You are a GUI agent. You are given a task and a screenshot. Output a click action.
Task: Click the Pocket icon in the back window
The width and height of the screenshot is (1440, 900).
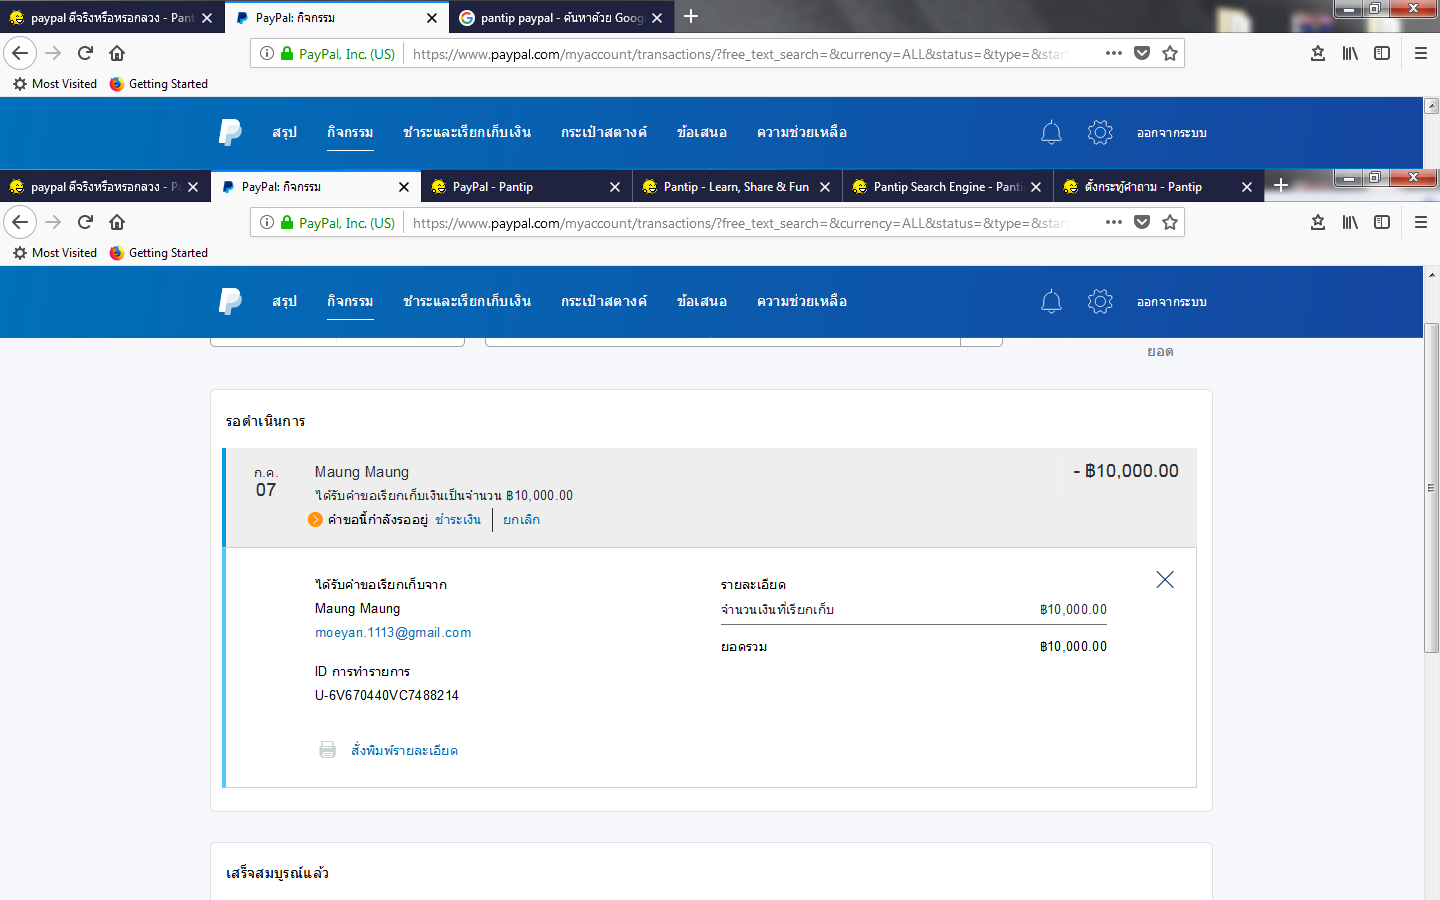(1142, 54)
